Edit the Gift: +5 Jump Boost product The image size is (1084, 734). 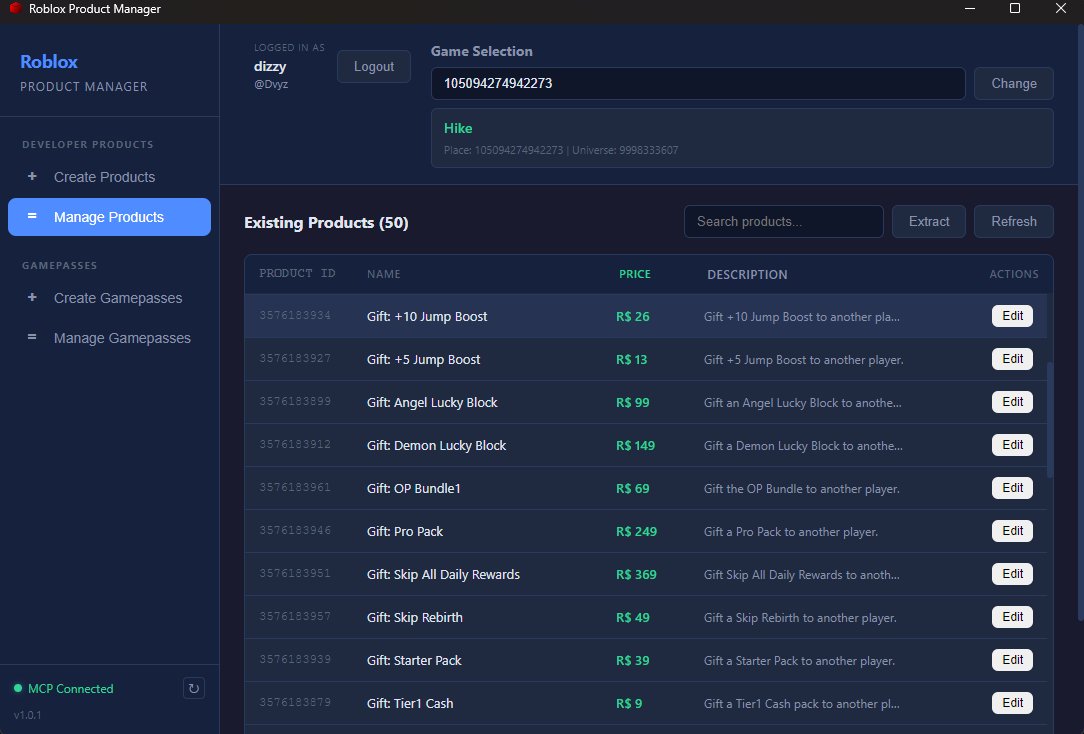[1012, 359]
